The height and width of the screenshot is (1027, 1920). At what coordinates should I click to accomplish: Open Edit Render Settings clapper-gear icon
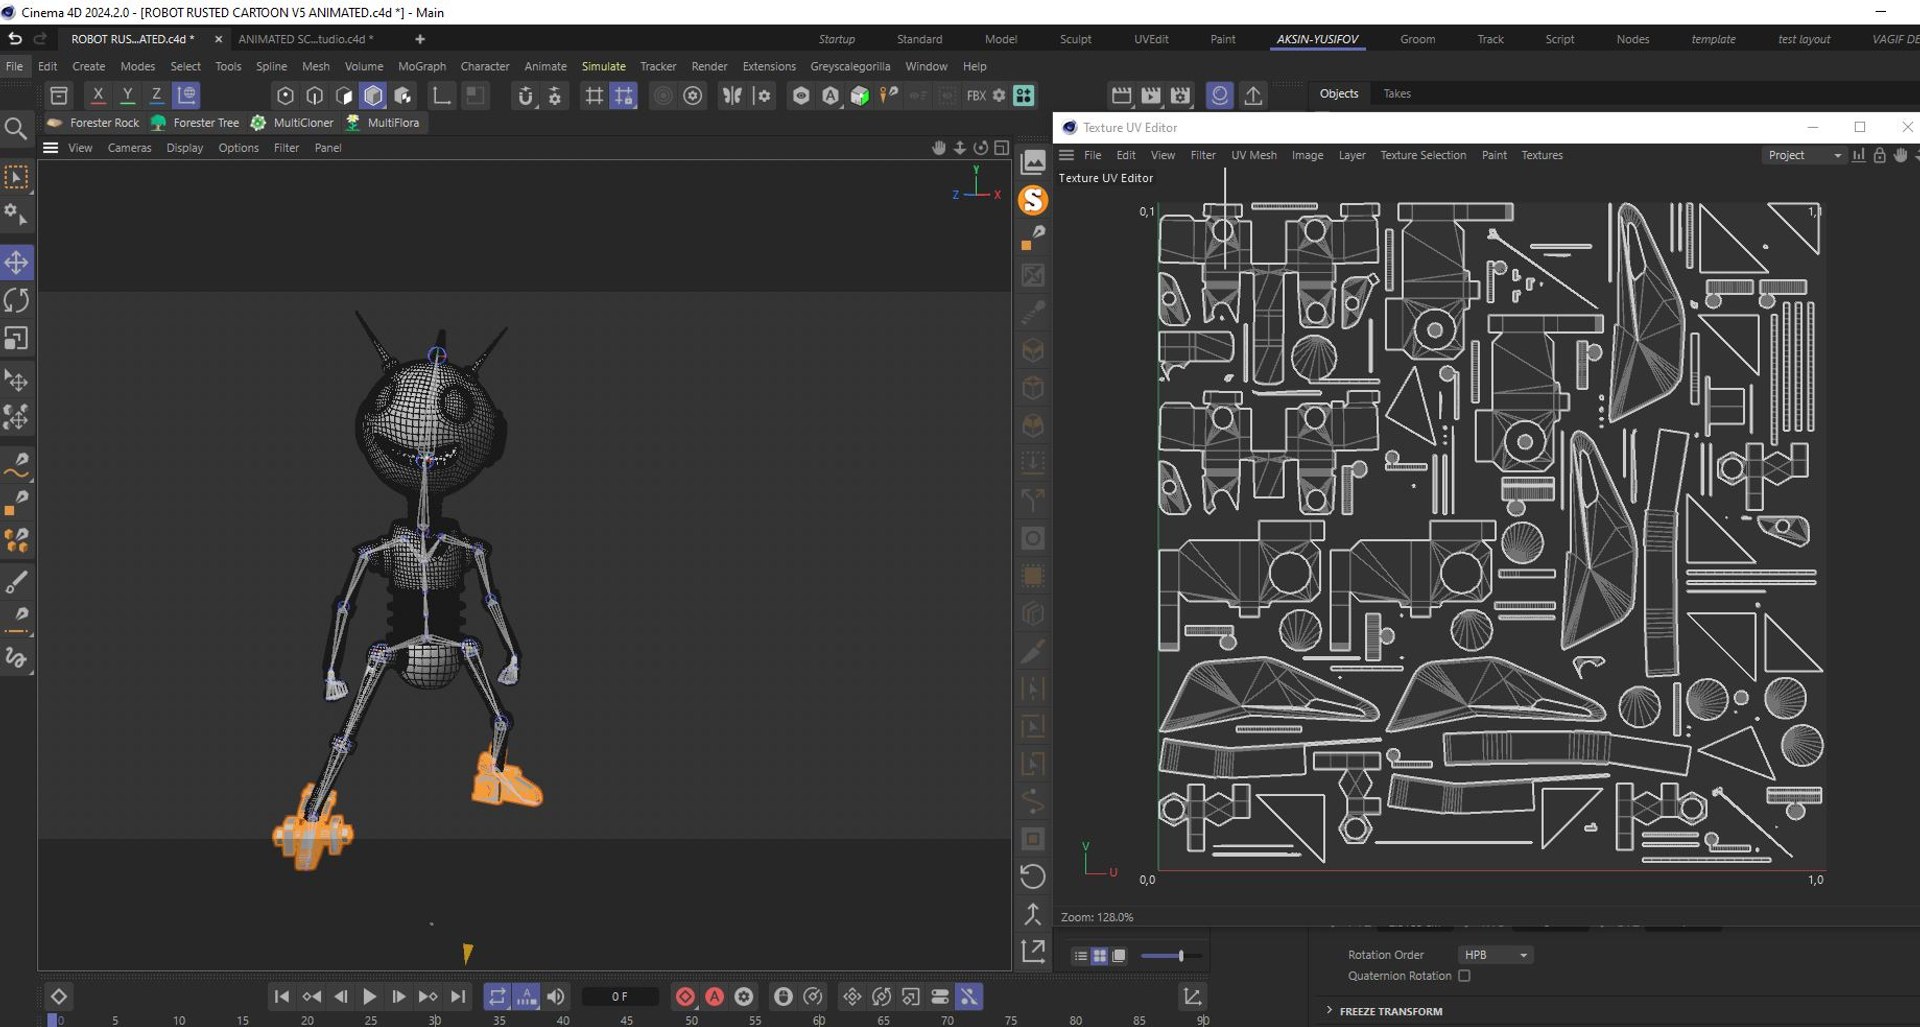1181,96
